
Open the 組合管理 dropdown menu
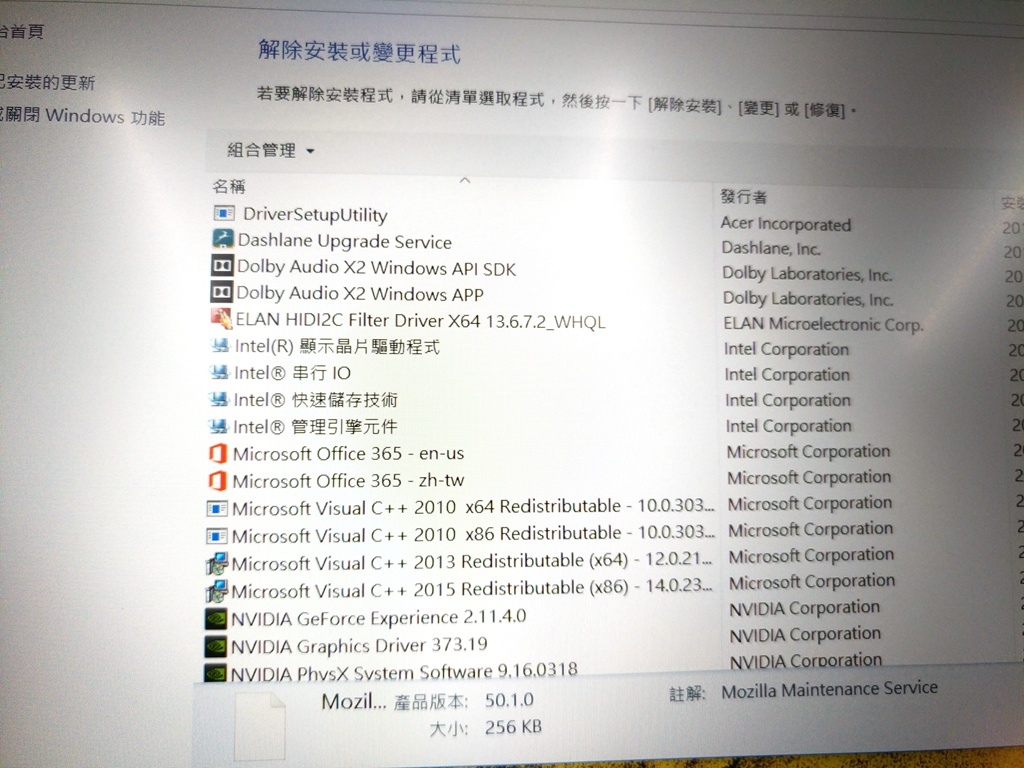click(270, 150)
